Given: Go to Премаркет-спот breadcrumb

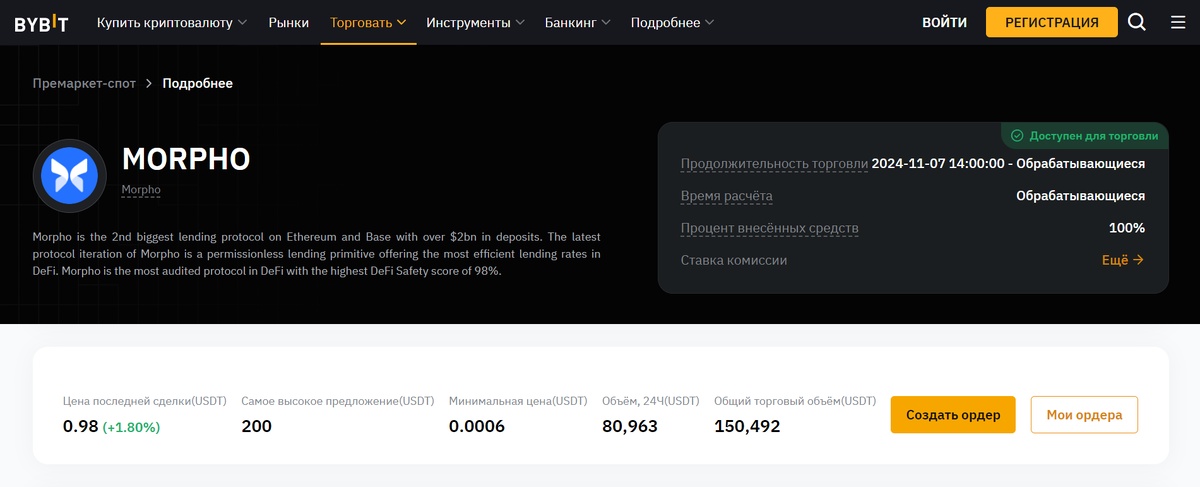Looking at the screenshot, I should point(84,83).
